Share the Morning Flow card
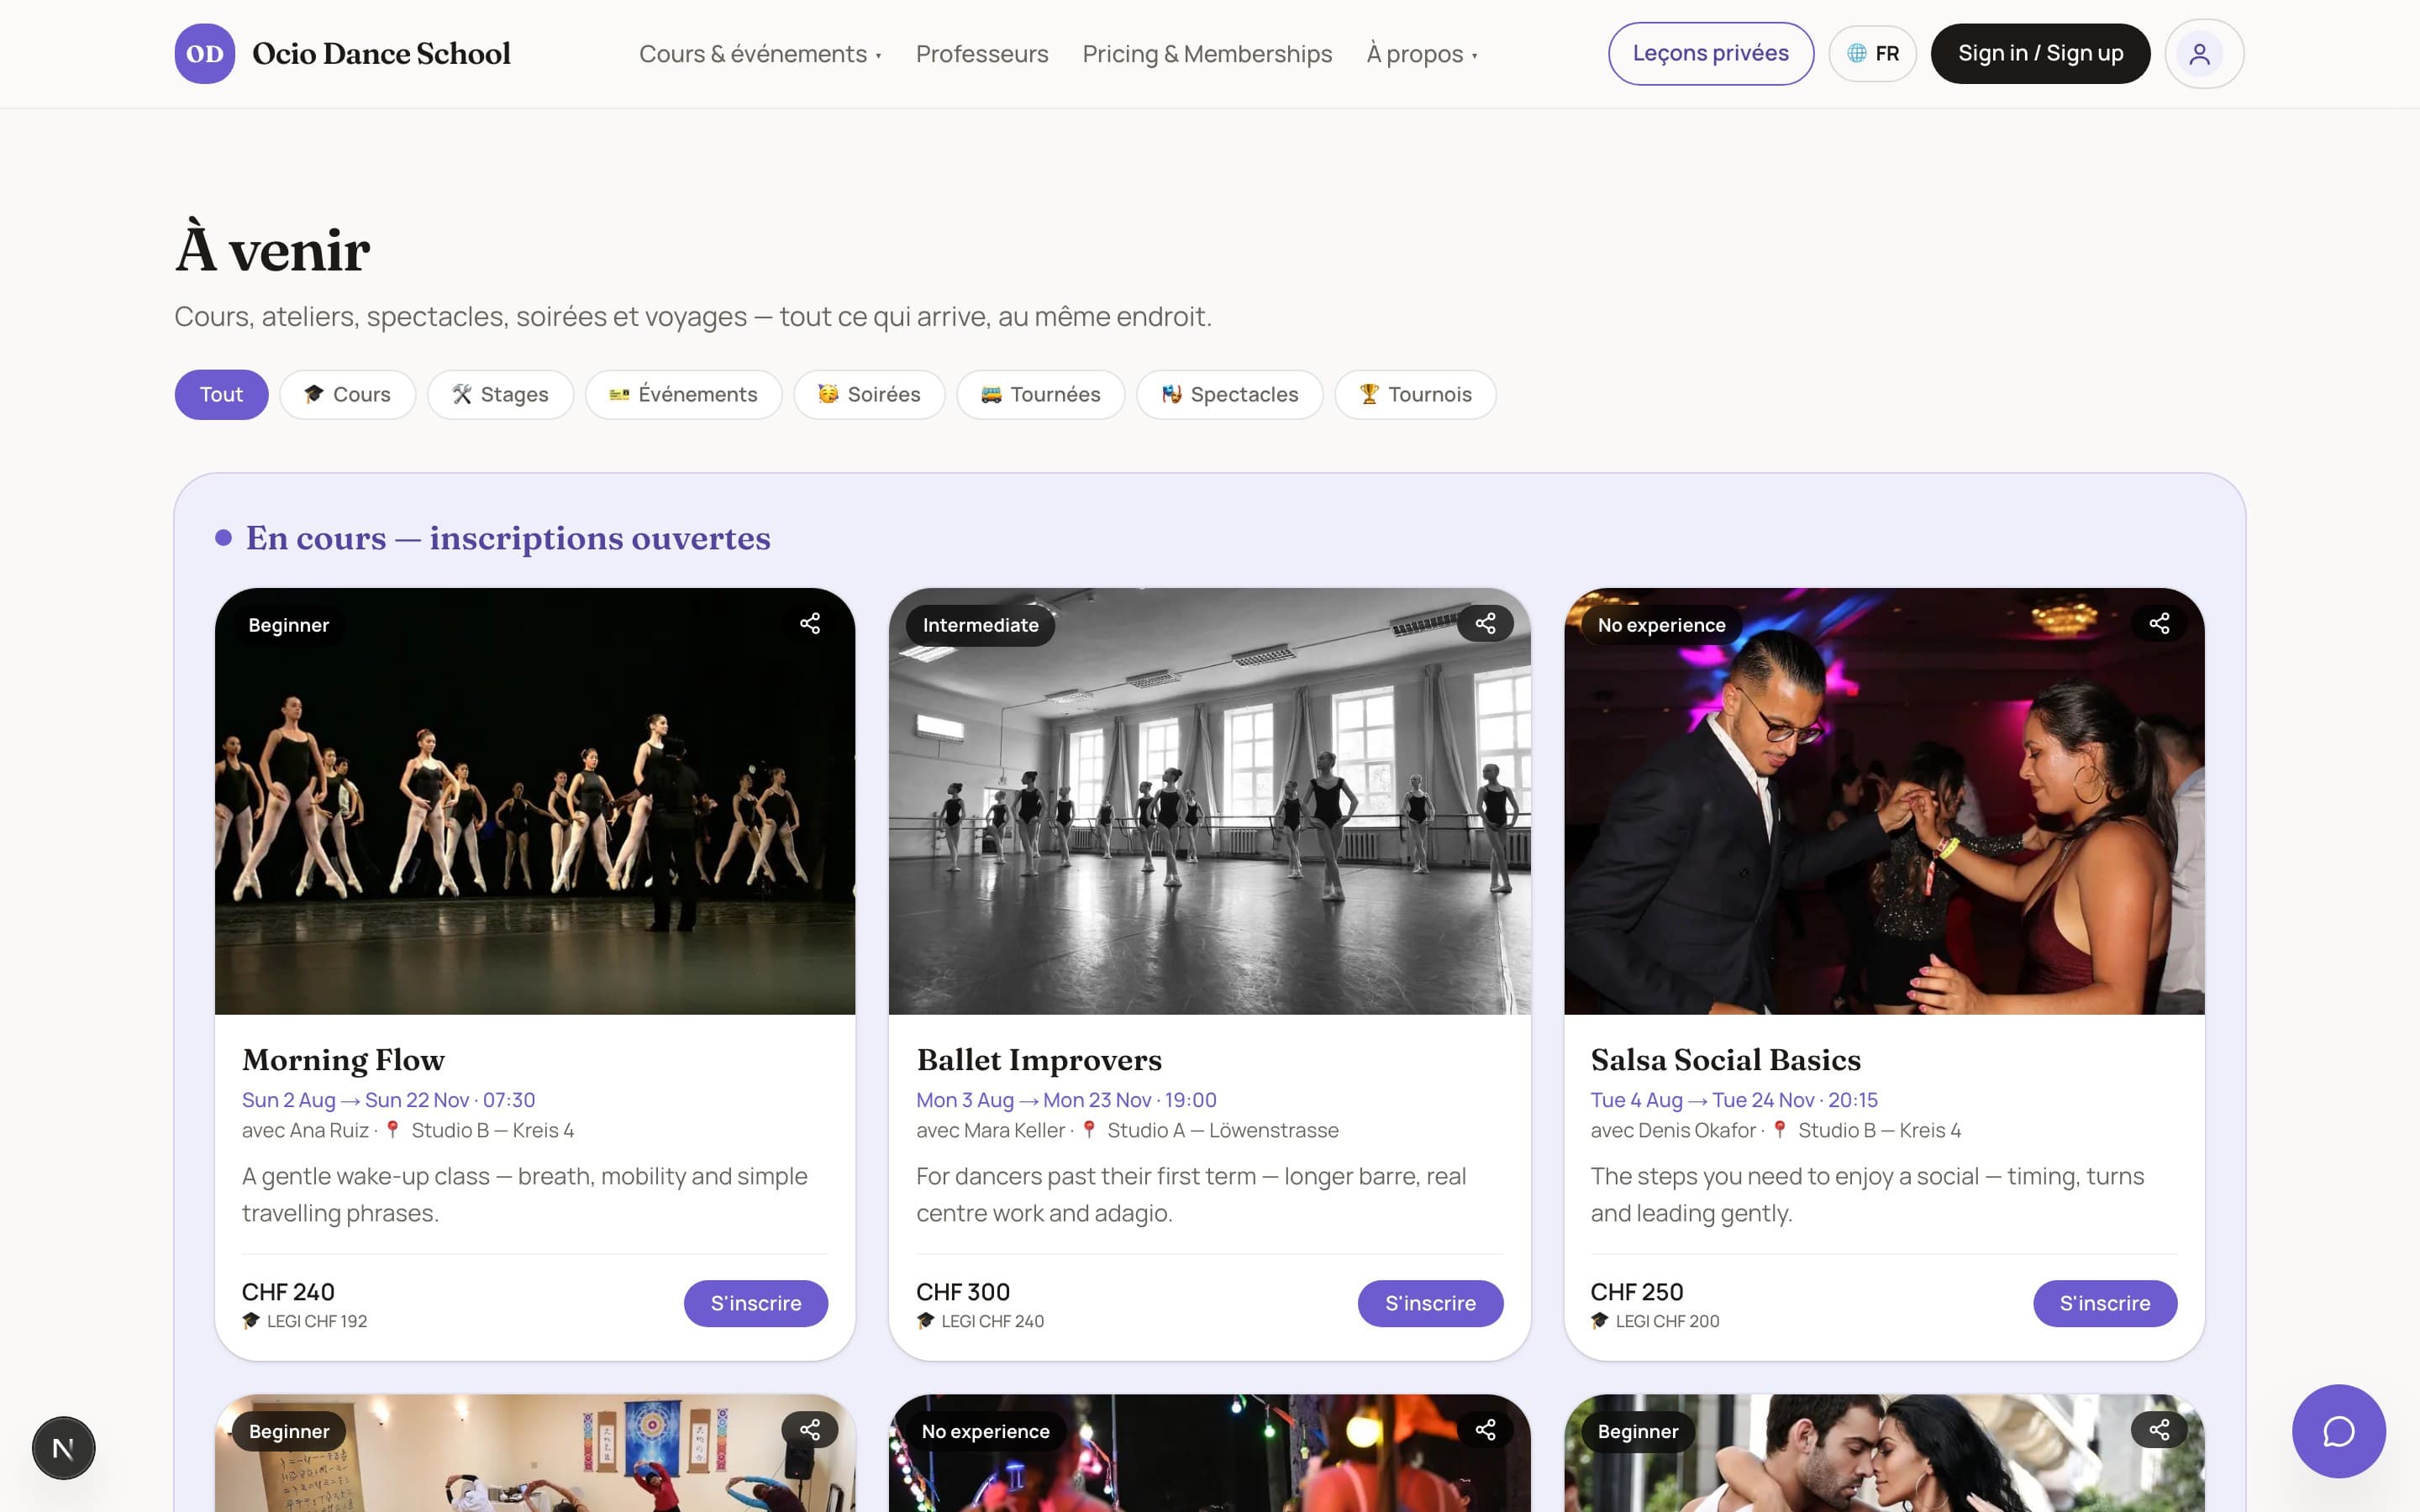Viewport: 2420px width, 1512px height. (810, 624)
